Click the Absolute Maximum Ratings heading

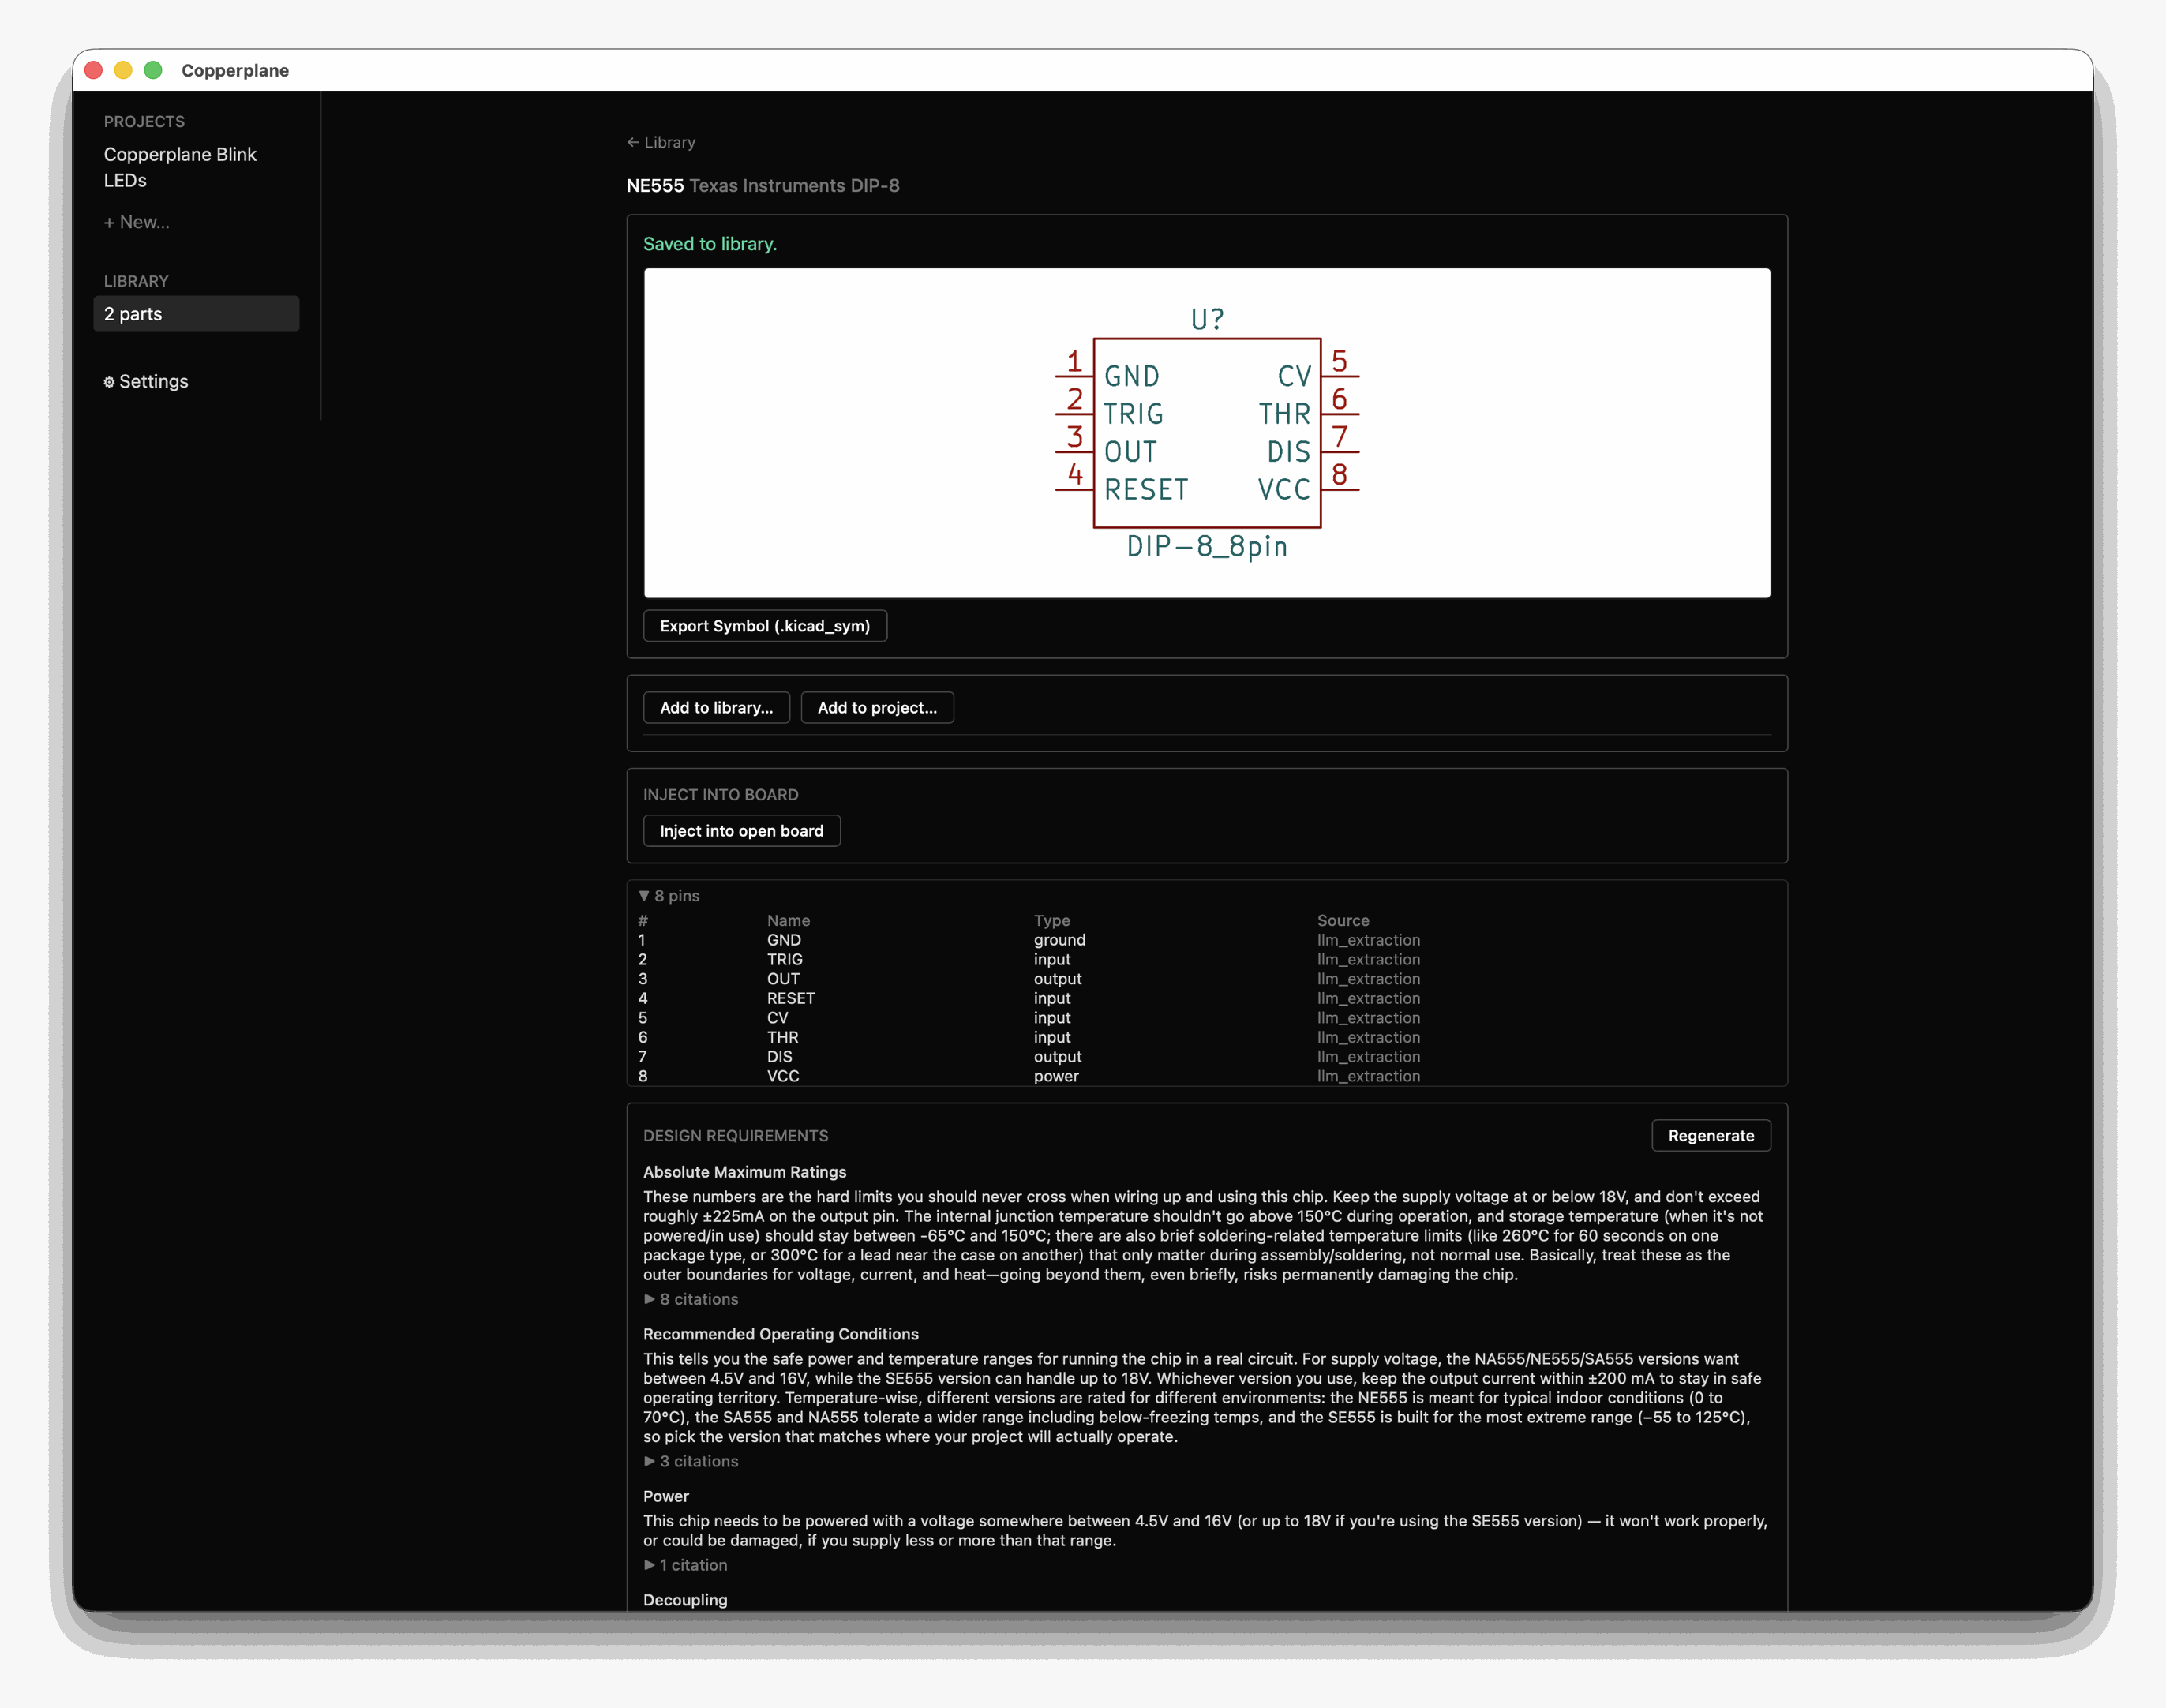(744, 1172)
